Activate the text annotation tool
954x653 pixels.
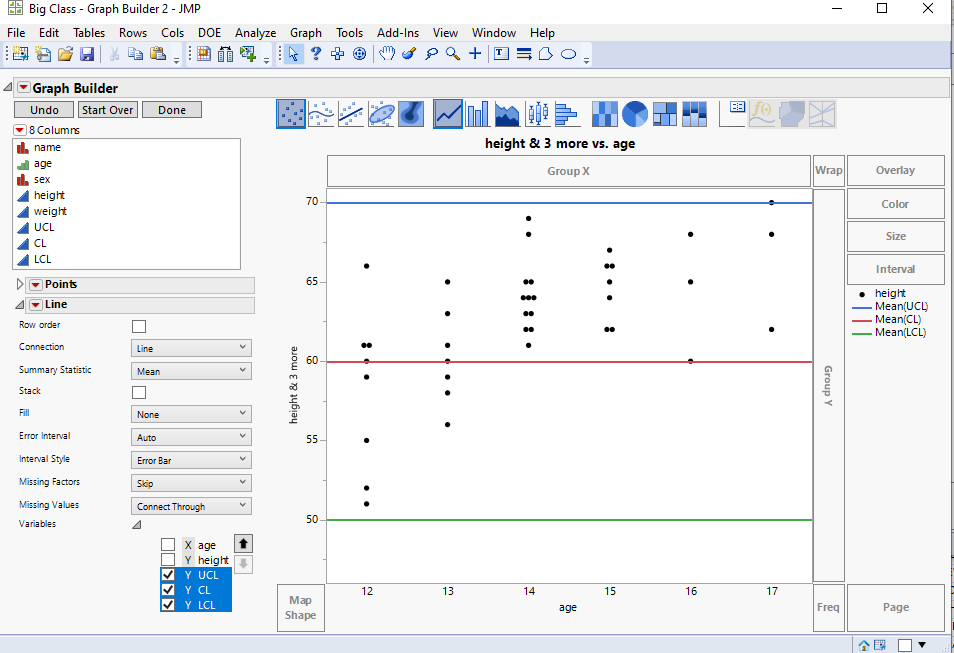pyautogui.click(x=501, y=54)
